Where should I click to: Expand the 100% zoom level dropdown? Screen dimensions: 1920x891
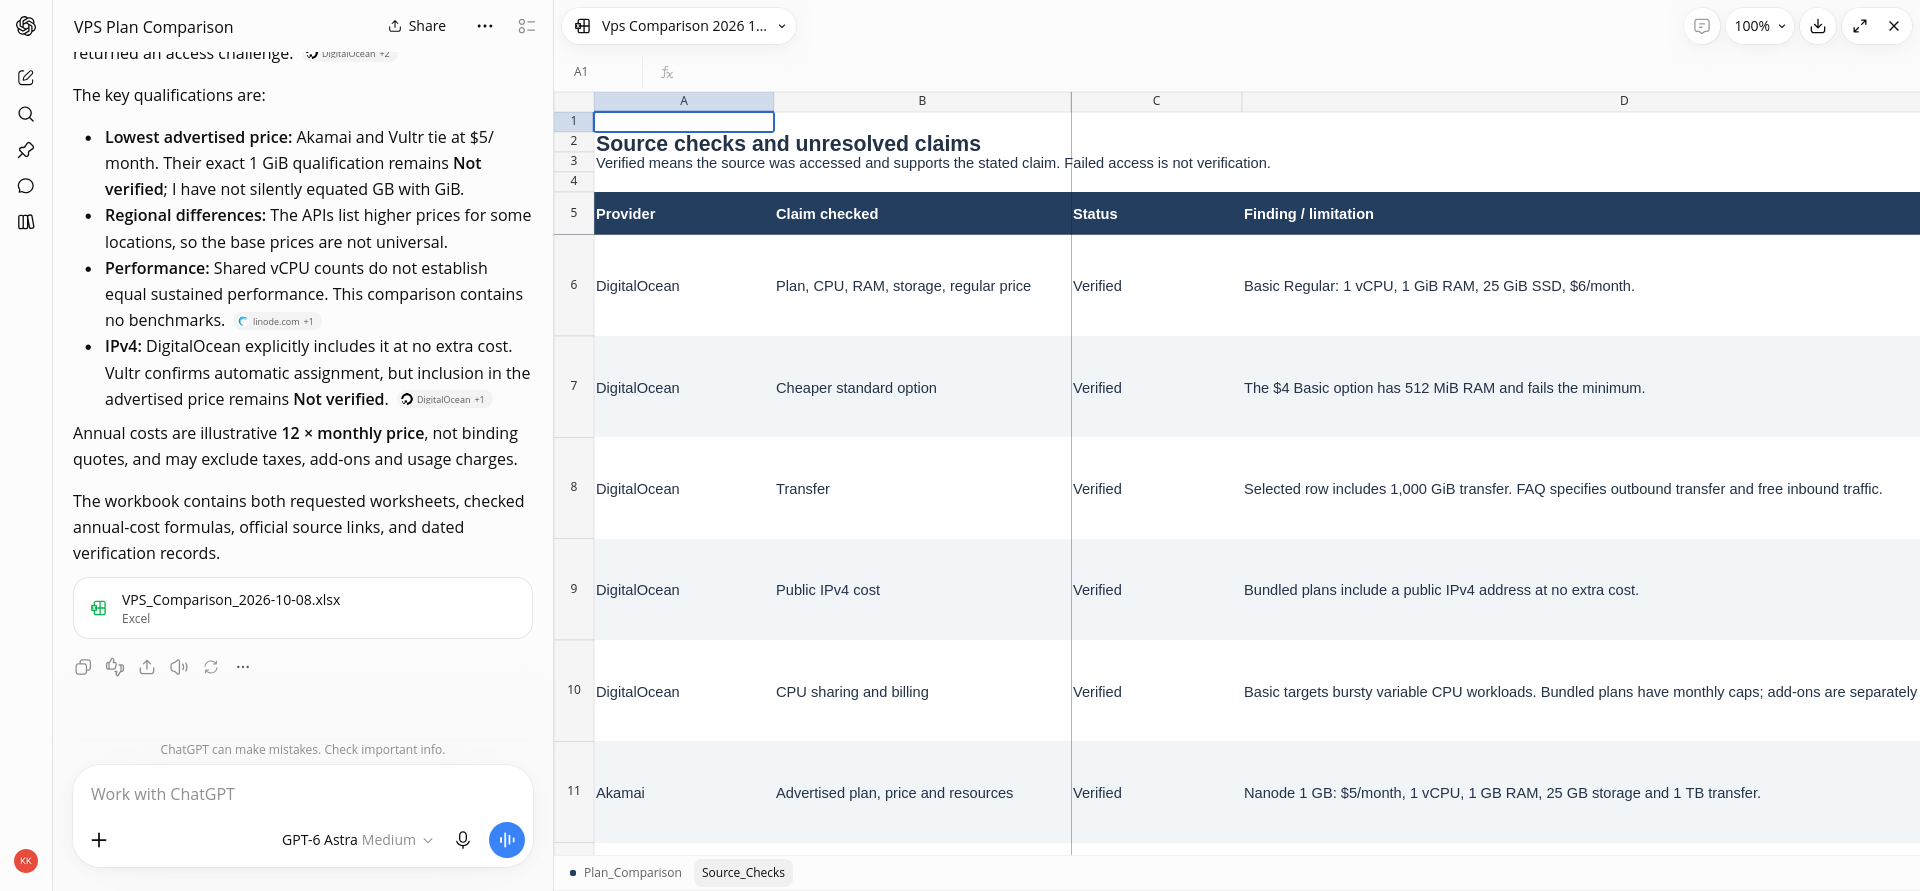coord(1760,26)
